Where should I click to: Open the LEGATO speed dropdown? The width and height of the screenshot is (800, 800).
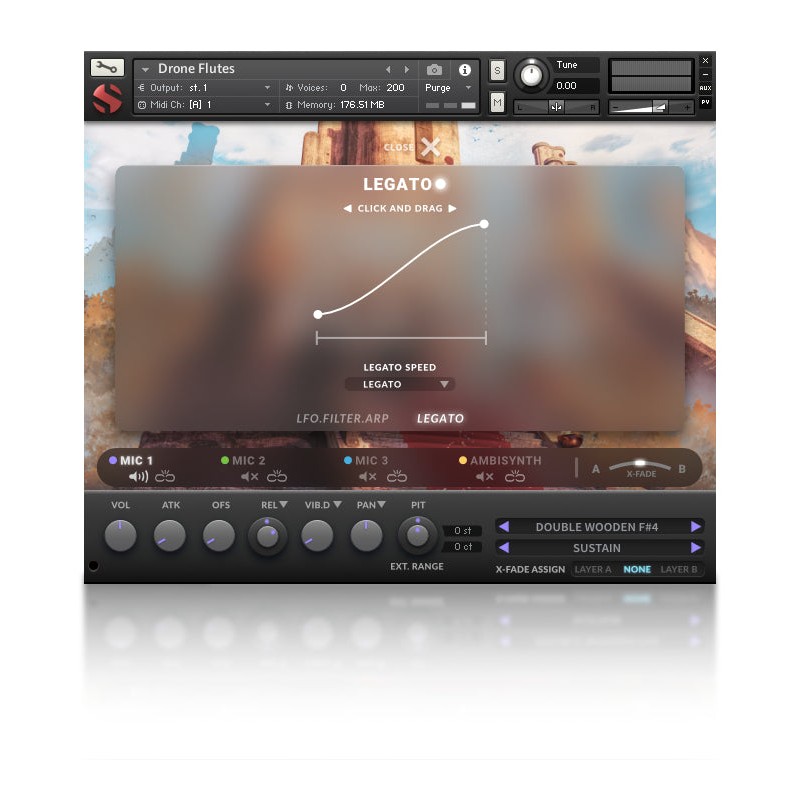coord(399,384)
